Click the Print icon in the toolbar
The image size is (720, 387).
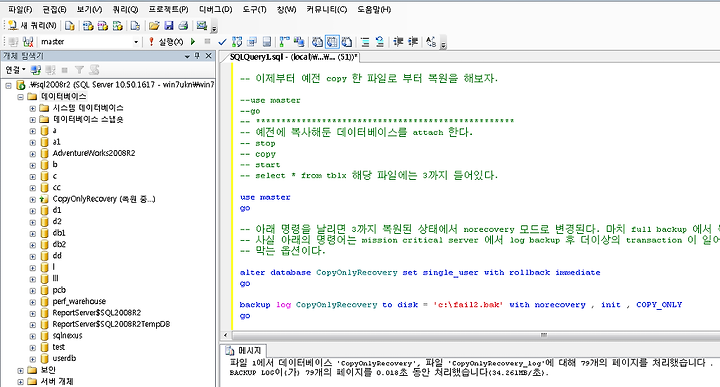pos(183,26)
